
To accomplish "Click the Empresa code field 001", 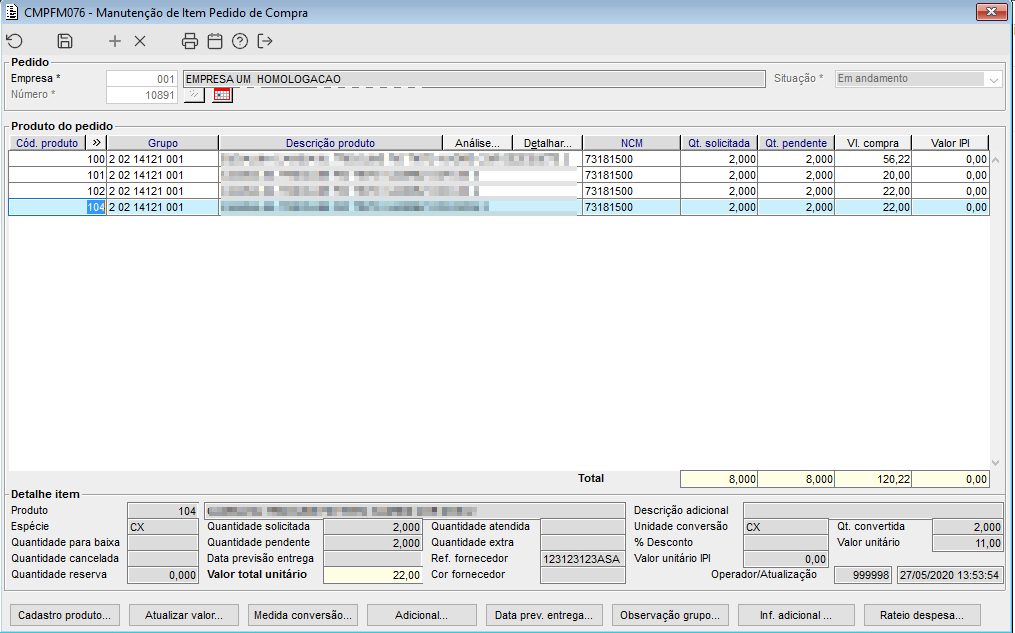I will click(142, 79).
